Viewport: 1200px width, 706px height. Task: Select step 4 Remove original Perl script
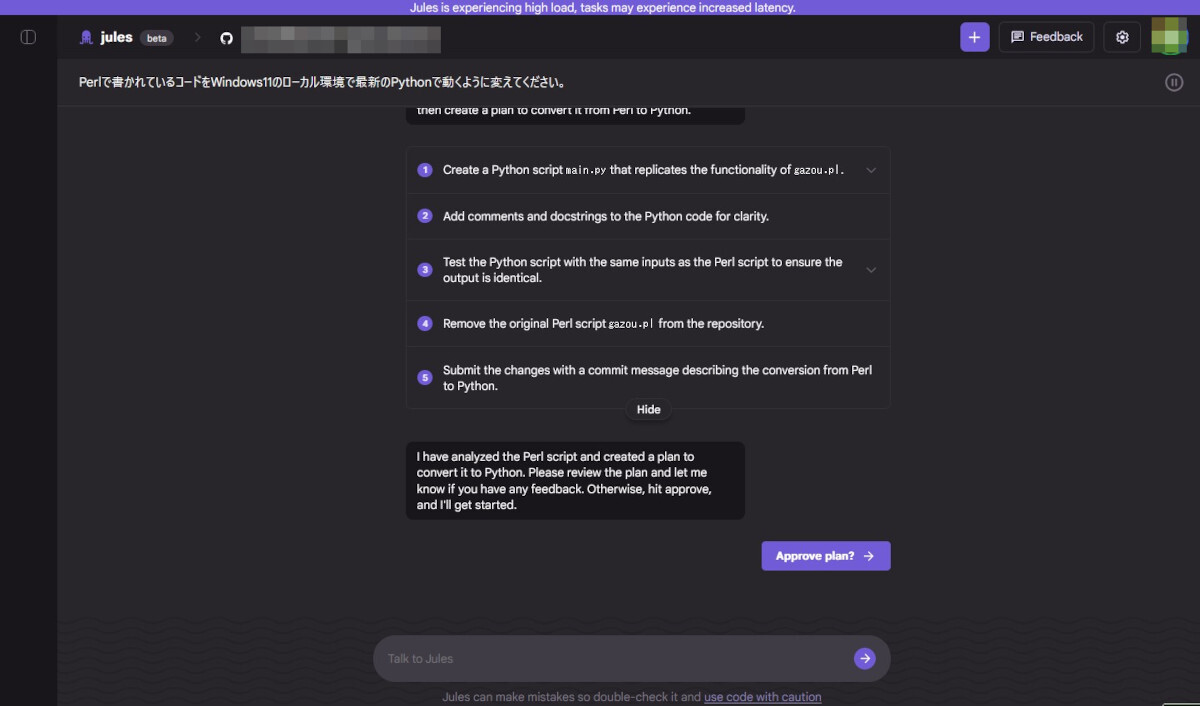click(x=648, y=324)
